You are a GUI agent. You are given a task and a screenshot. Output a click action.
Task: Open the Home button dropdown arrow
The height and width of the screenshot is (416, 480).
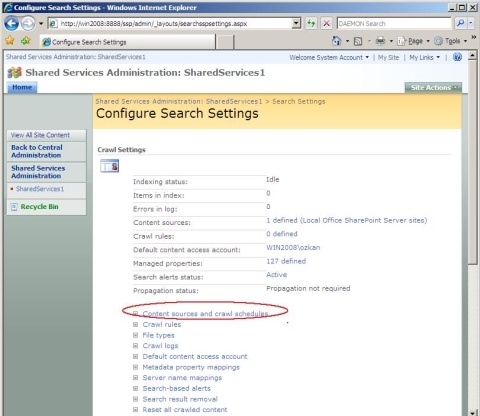tap(347, 41)
